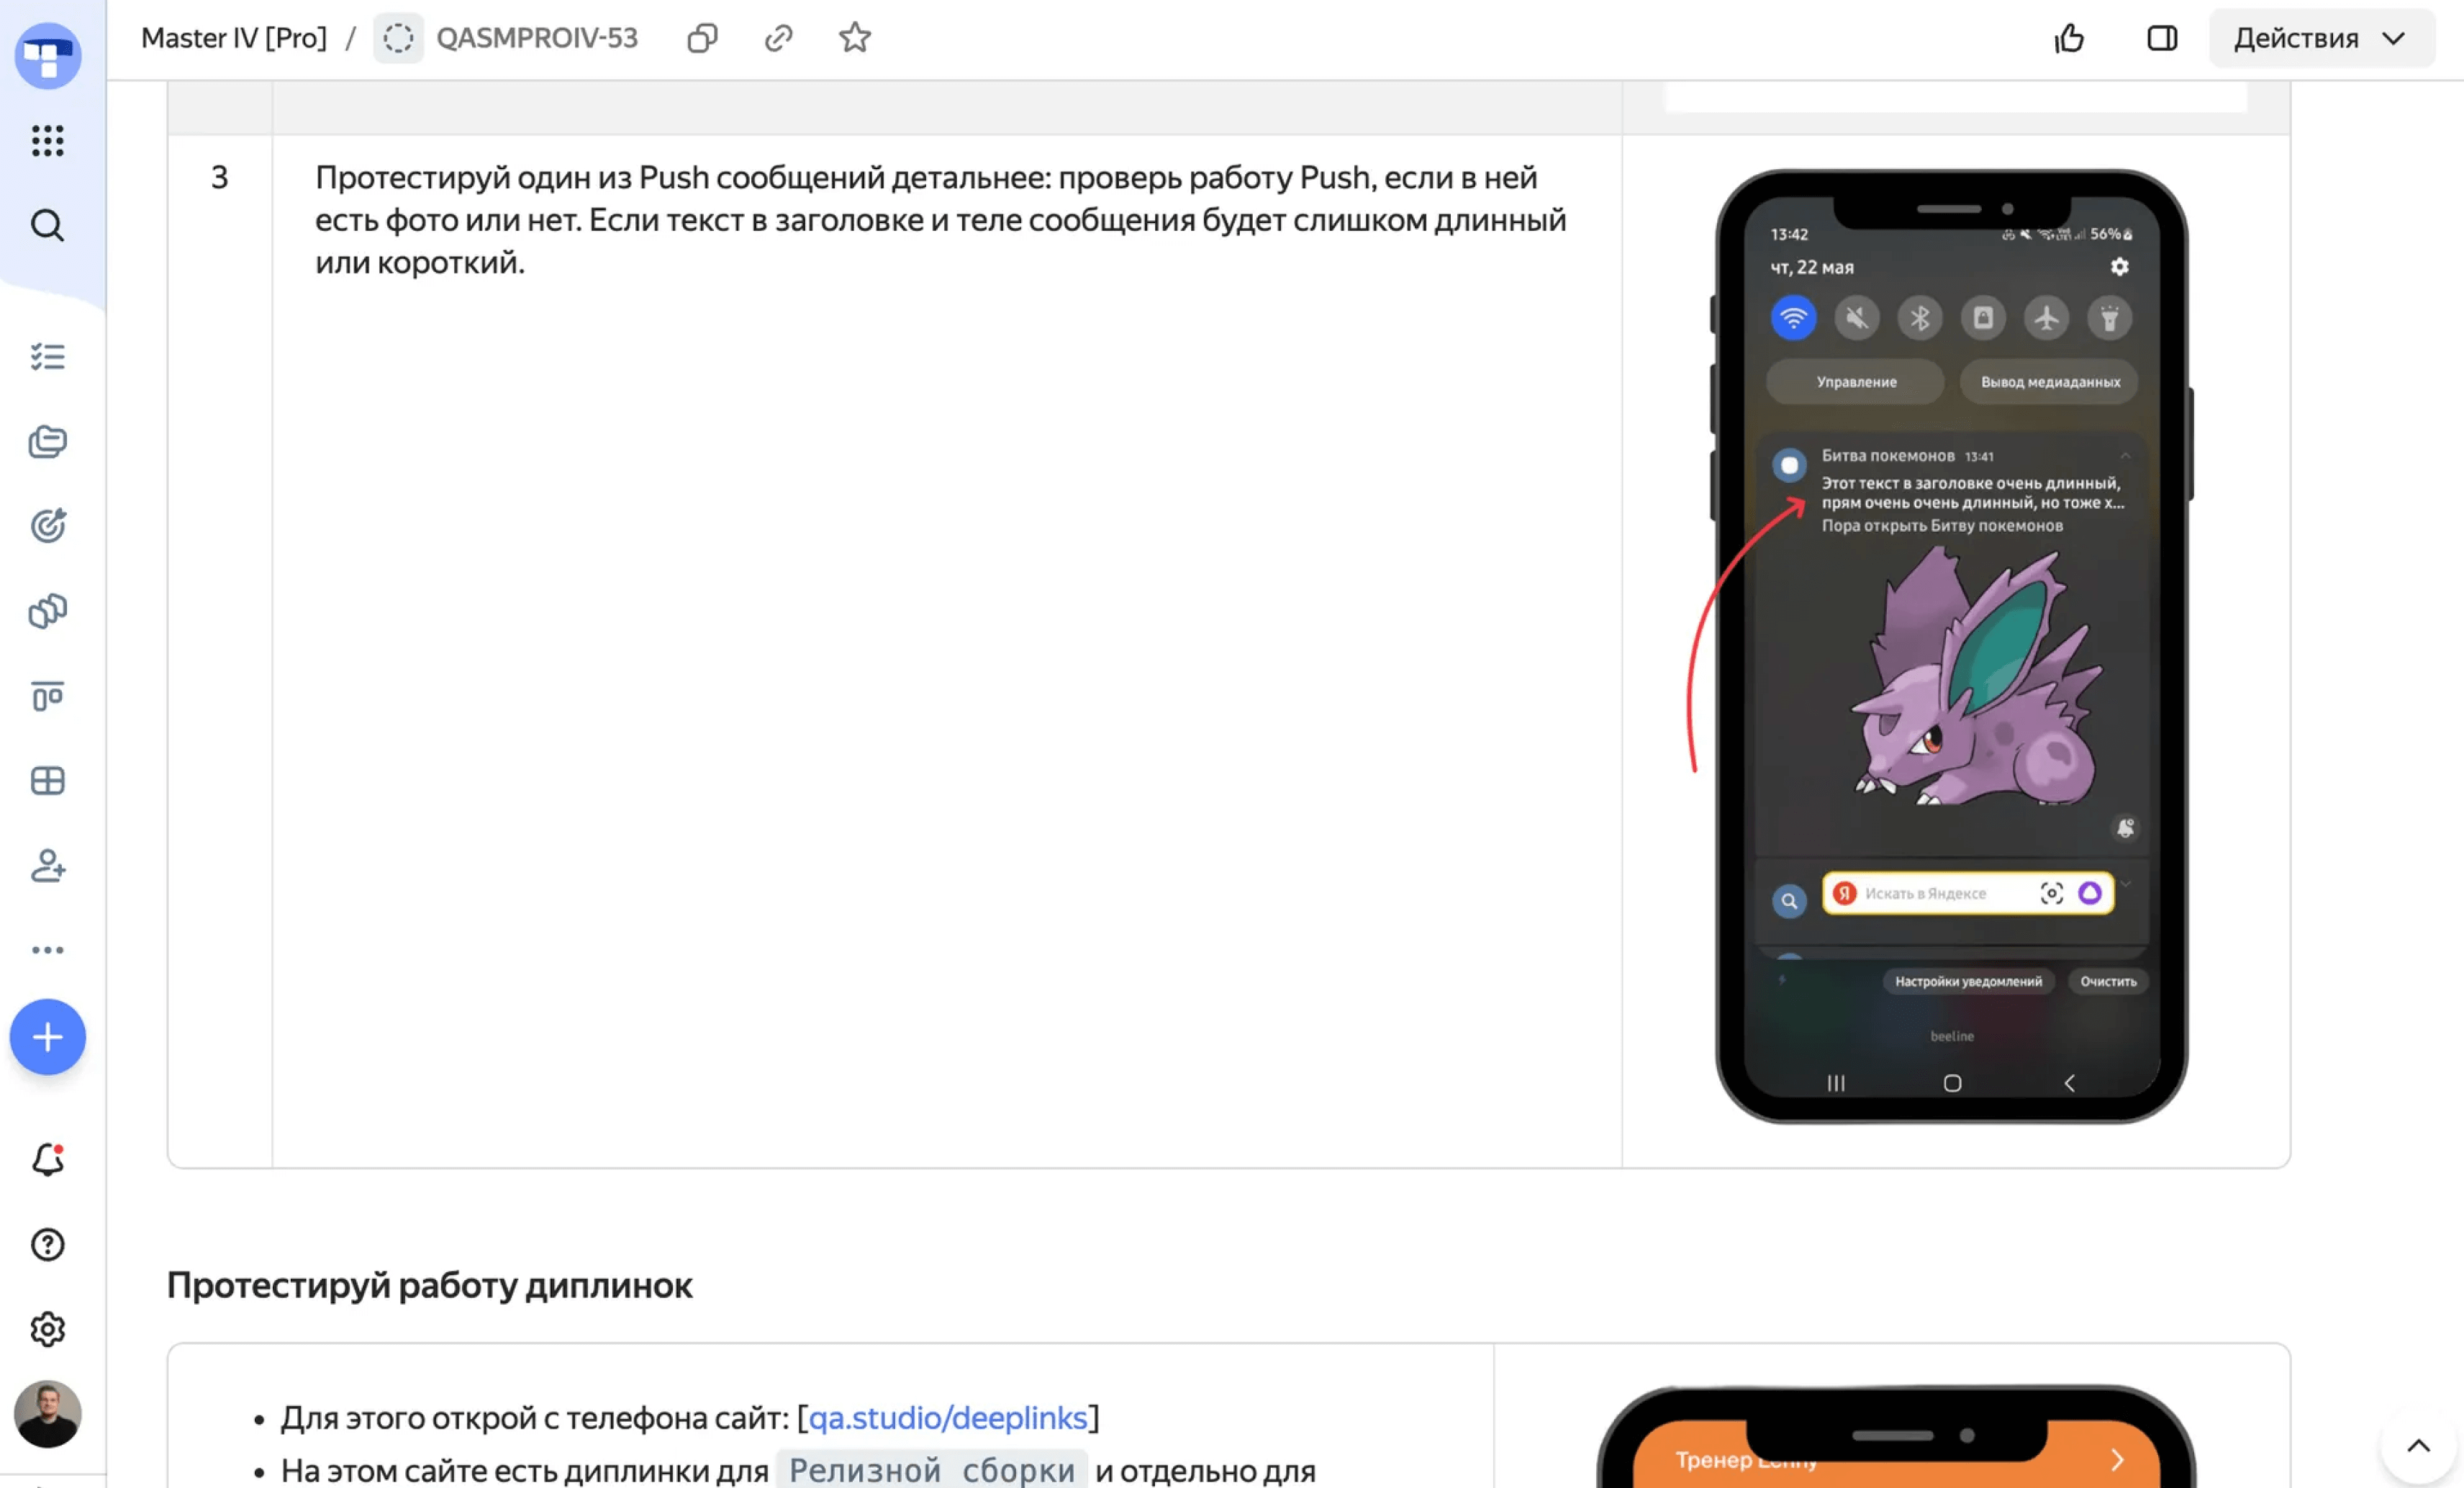2464x1488 pixels.
Task: Open the dashboards grid icon in the sidebar
Action: (47, 781)
